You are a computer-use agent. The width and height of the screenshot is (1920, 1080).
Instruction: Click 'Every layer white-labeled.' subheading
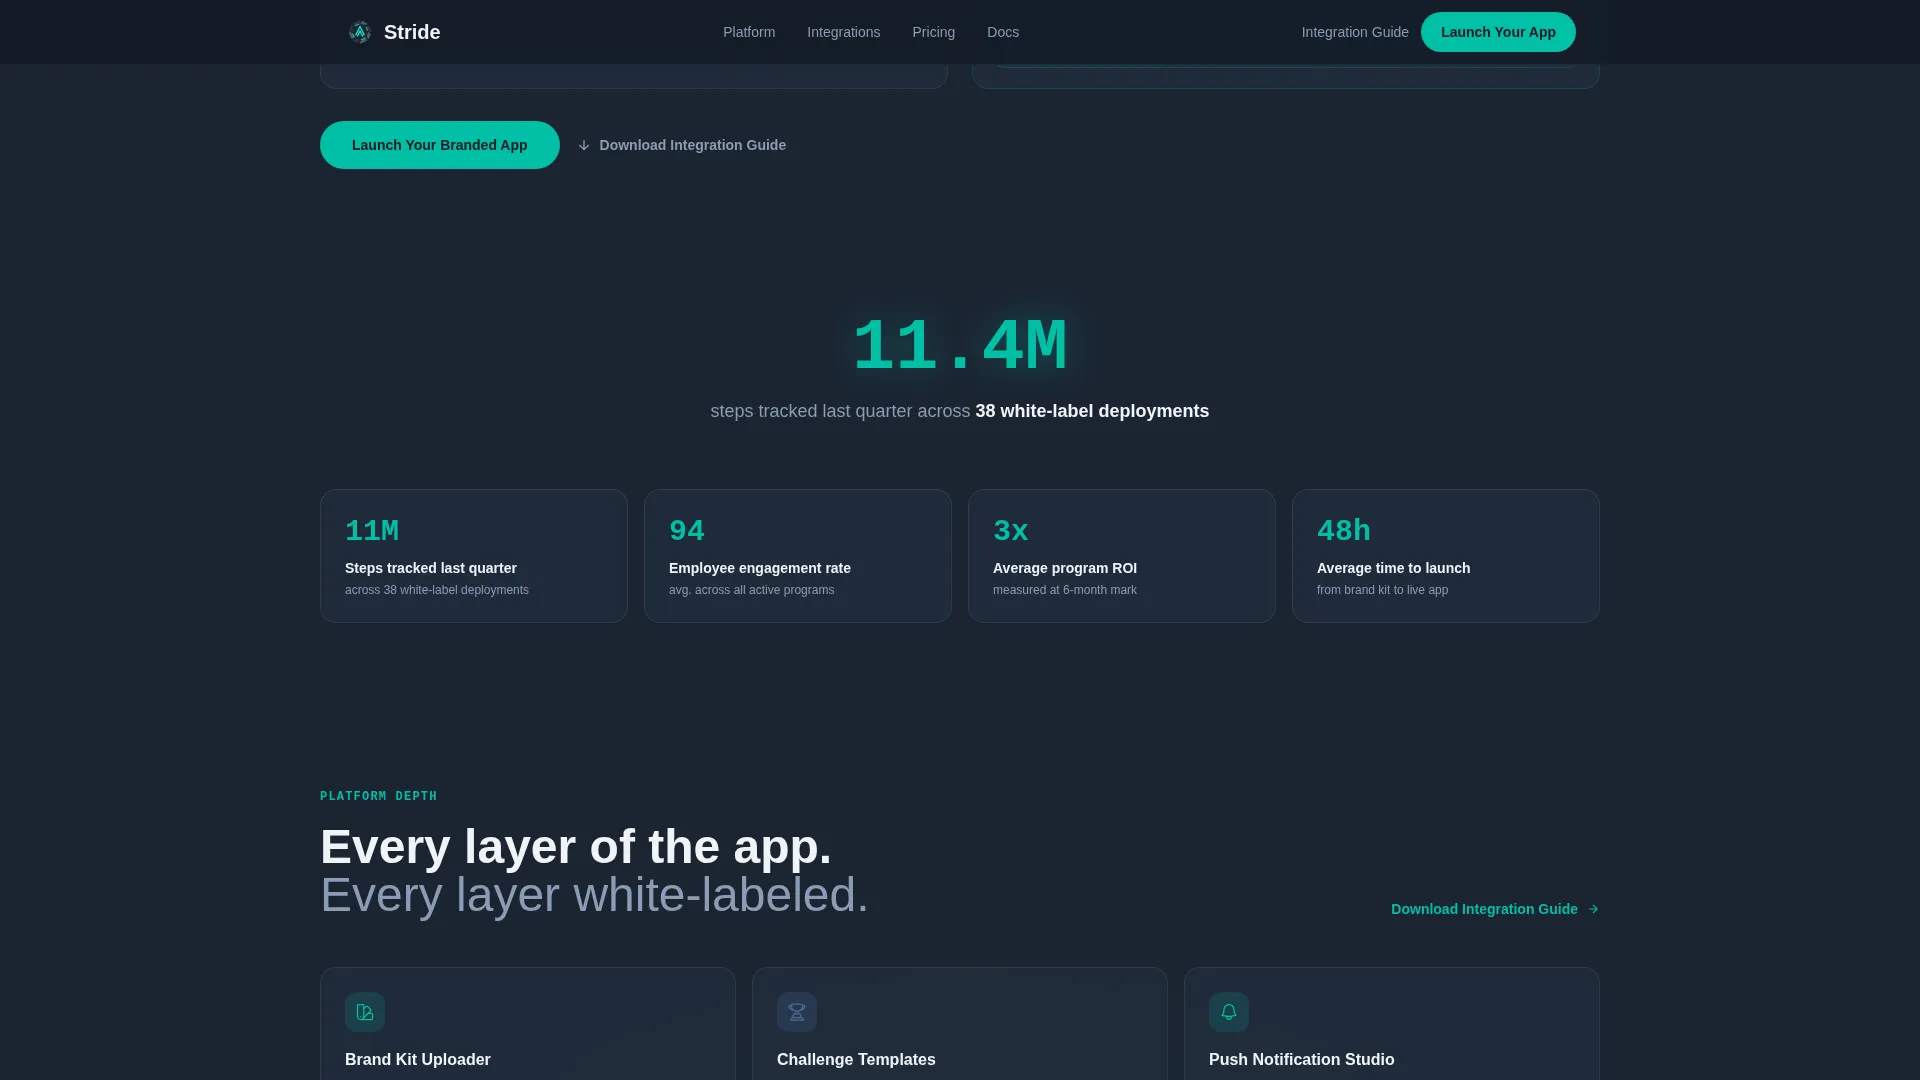pyautogui.click(x=594, y=895)
